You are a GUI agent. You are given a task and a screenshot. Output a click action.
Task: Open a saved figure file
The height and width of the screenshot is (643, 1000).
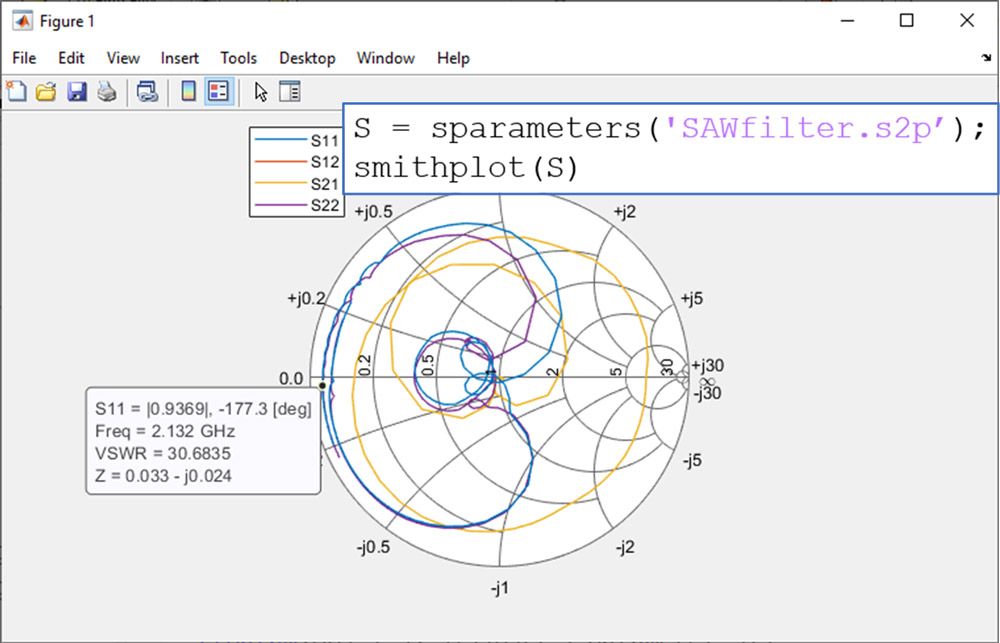46,91
